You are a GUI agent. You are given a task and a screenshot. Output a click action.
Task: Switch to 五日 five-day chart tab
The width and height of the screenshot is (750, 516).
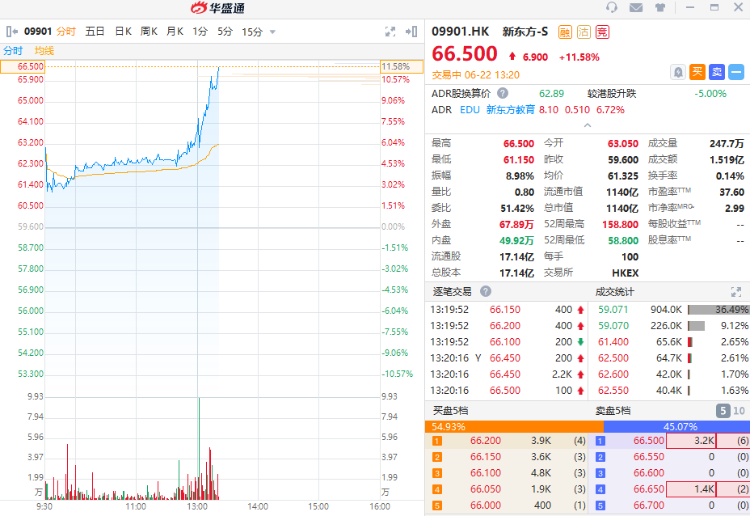coord(95,32)
